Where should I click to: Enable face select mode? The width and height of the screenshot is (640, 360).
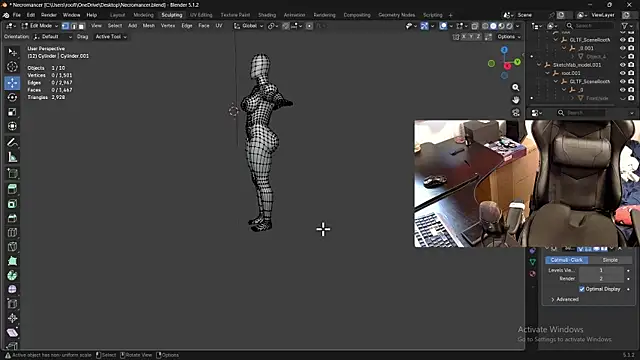click(x=81, y=26)
